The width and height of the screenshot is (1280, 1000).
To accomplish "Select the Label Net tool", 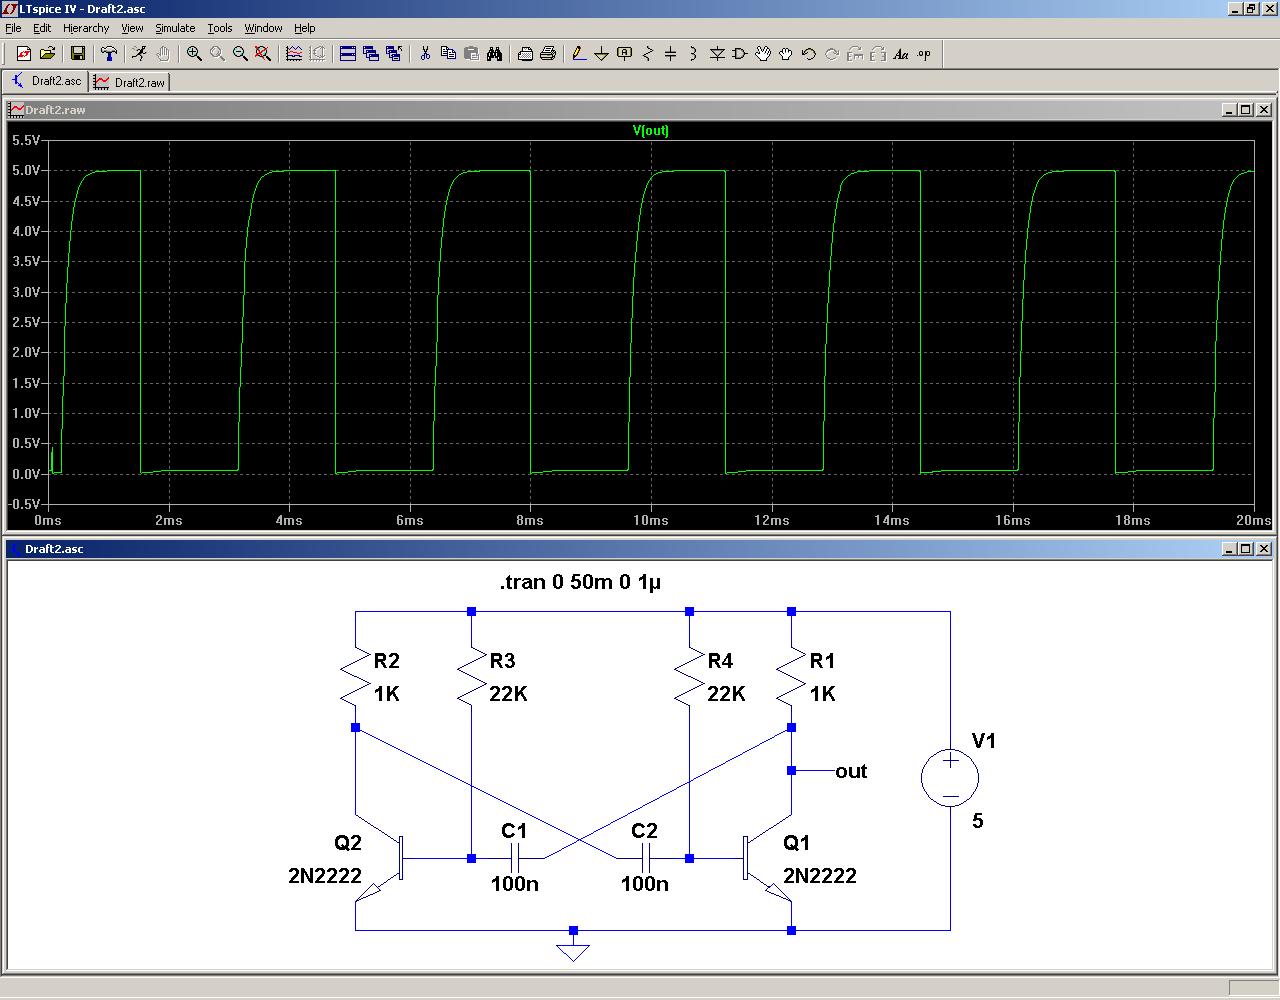I will (x=625, y=54).
